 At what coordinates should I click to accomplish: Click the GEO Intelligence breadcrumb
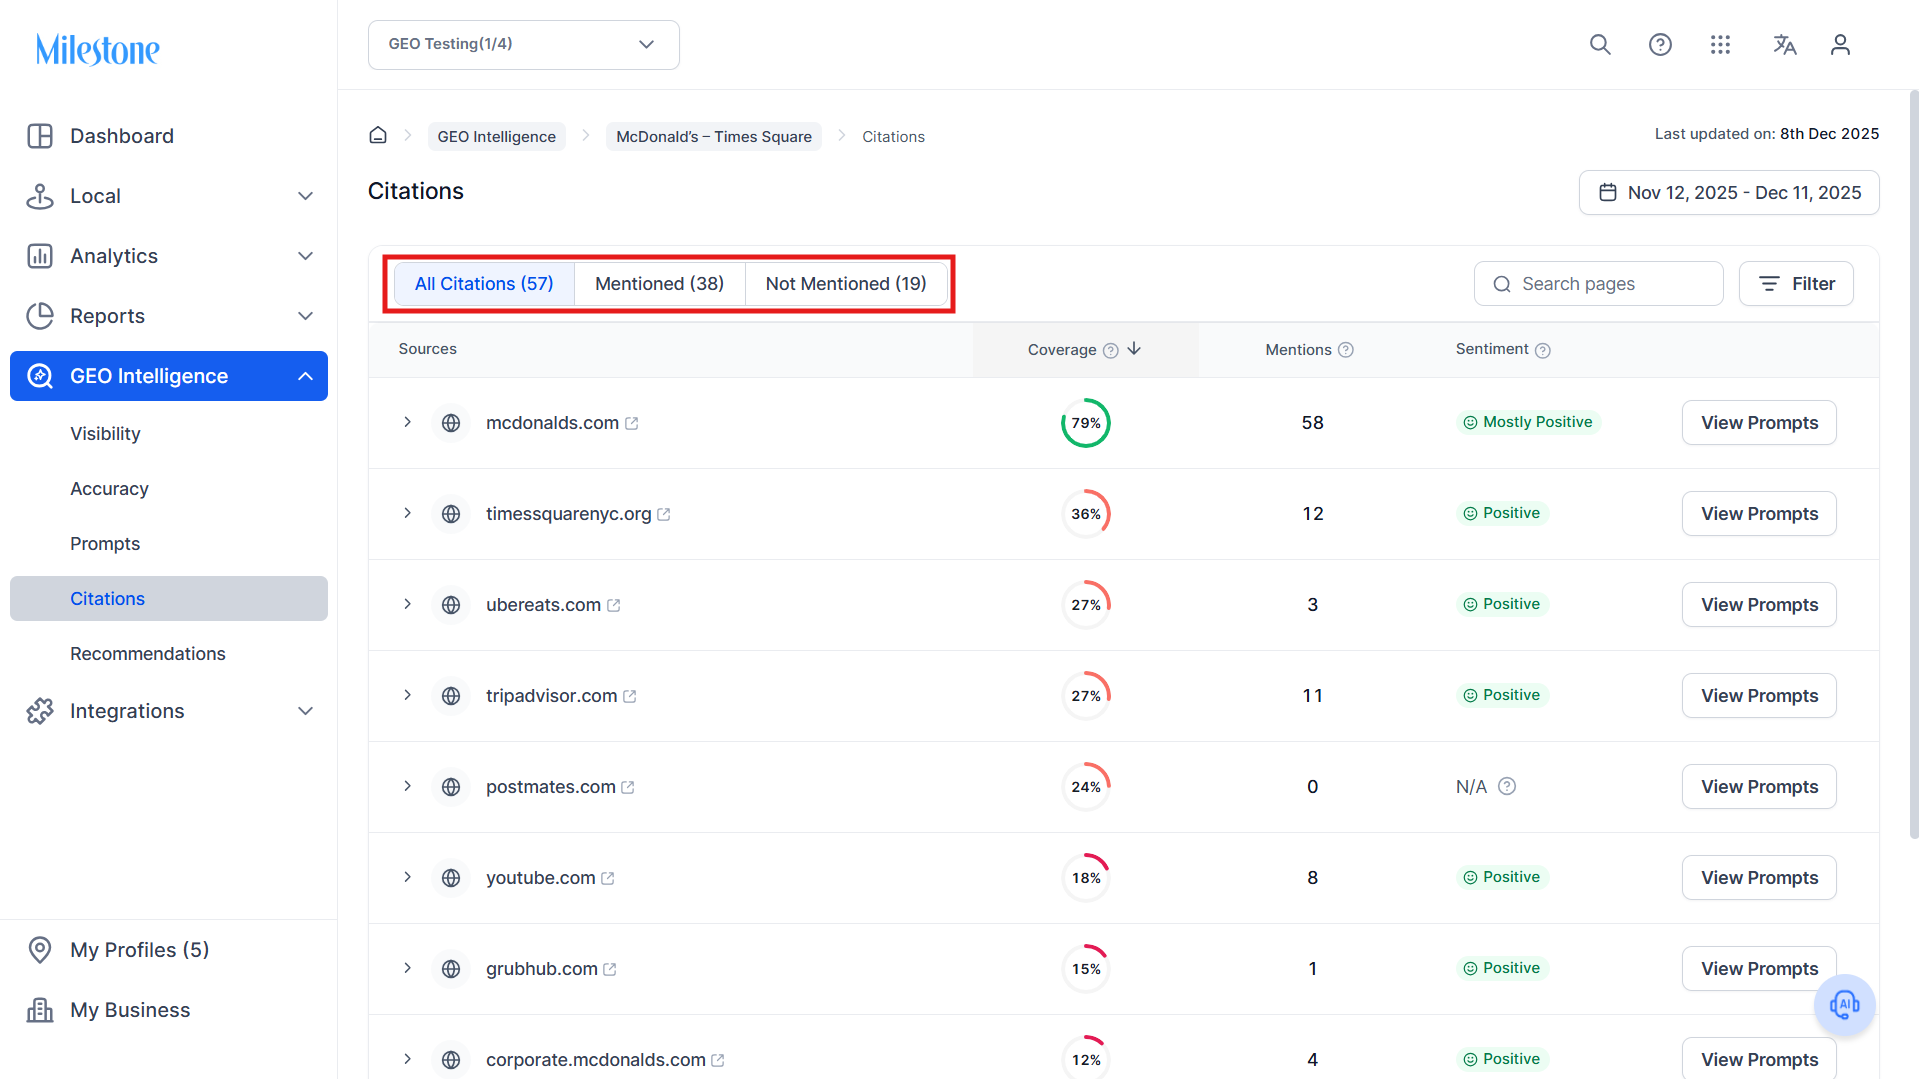pos(496,137)
